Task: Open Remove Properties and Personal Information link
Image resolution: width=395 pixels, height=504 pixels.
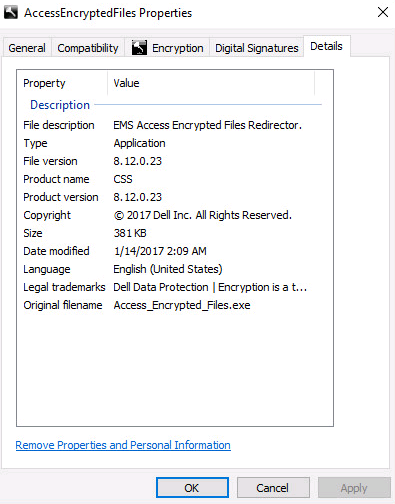Action: pos(123,445)
